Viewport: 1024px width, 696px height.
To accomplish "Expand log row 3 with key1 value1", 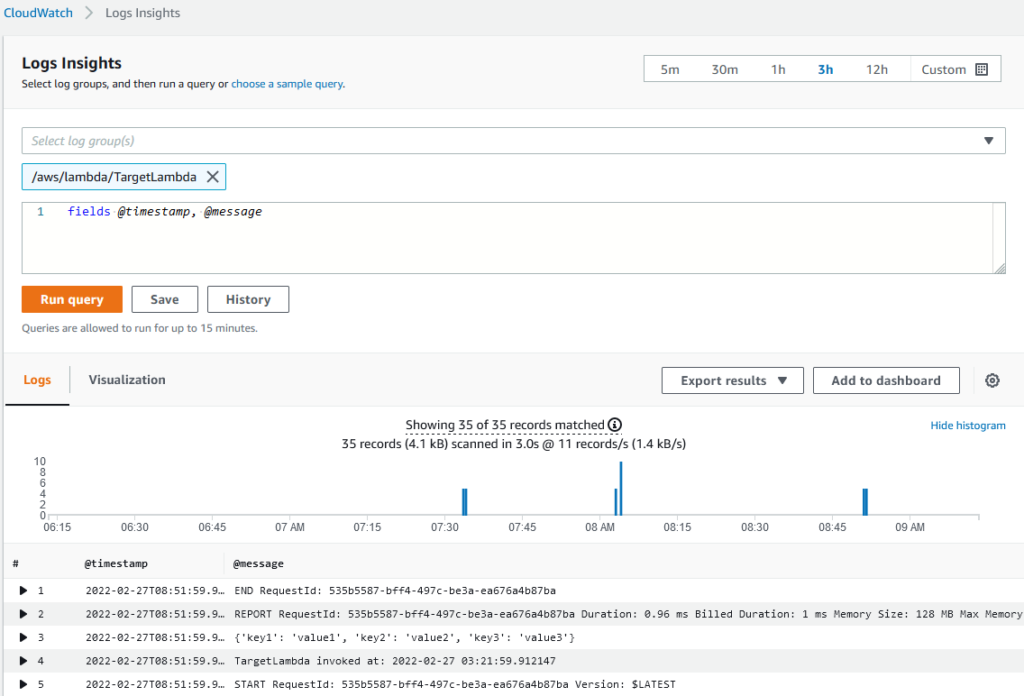I will point(24,637).
